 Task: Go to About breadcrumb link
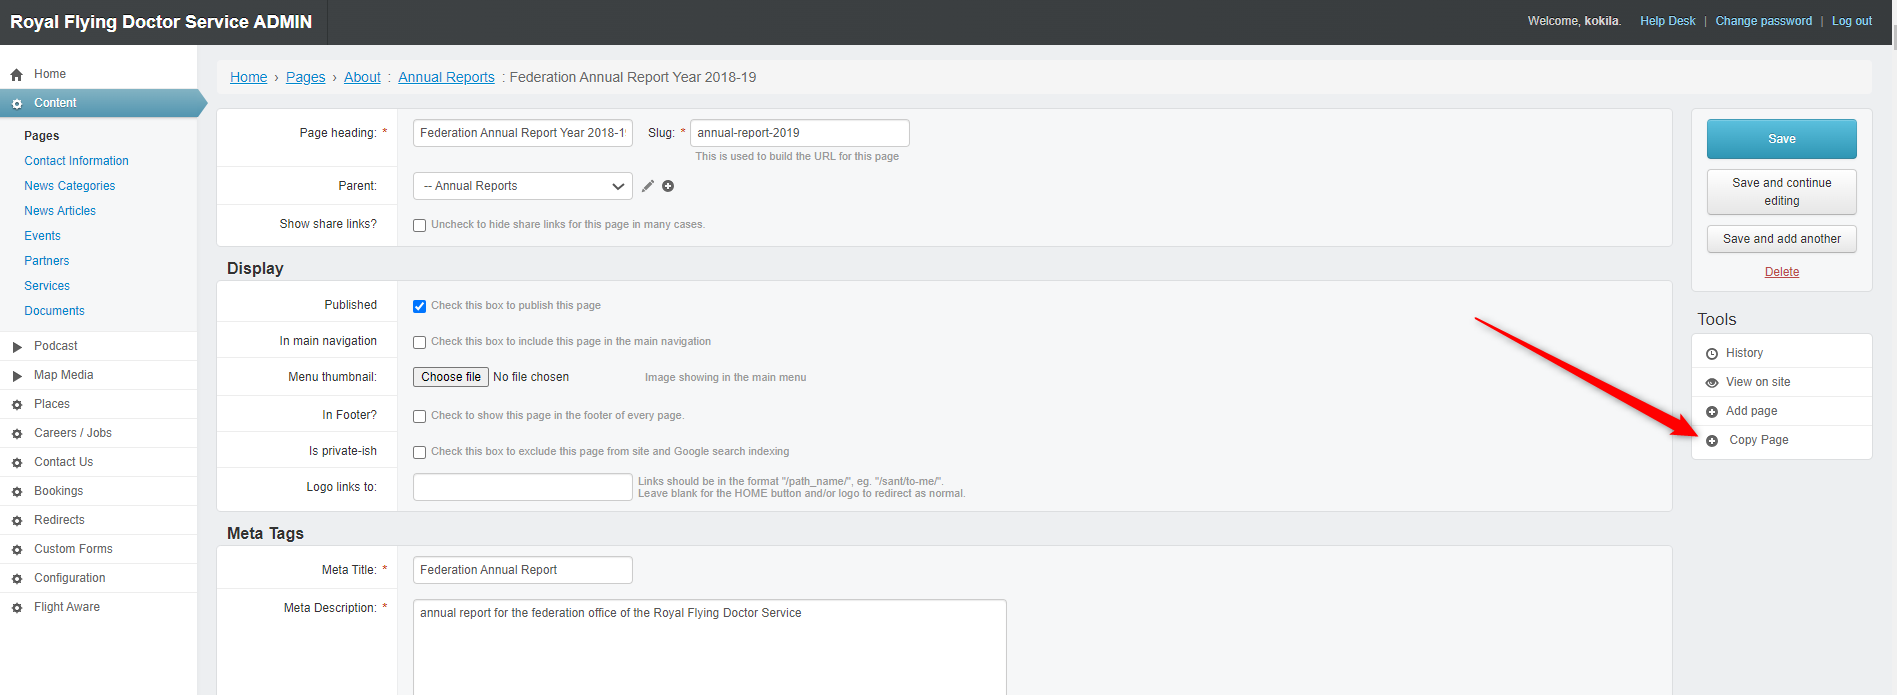(x=362, y=77)
